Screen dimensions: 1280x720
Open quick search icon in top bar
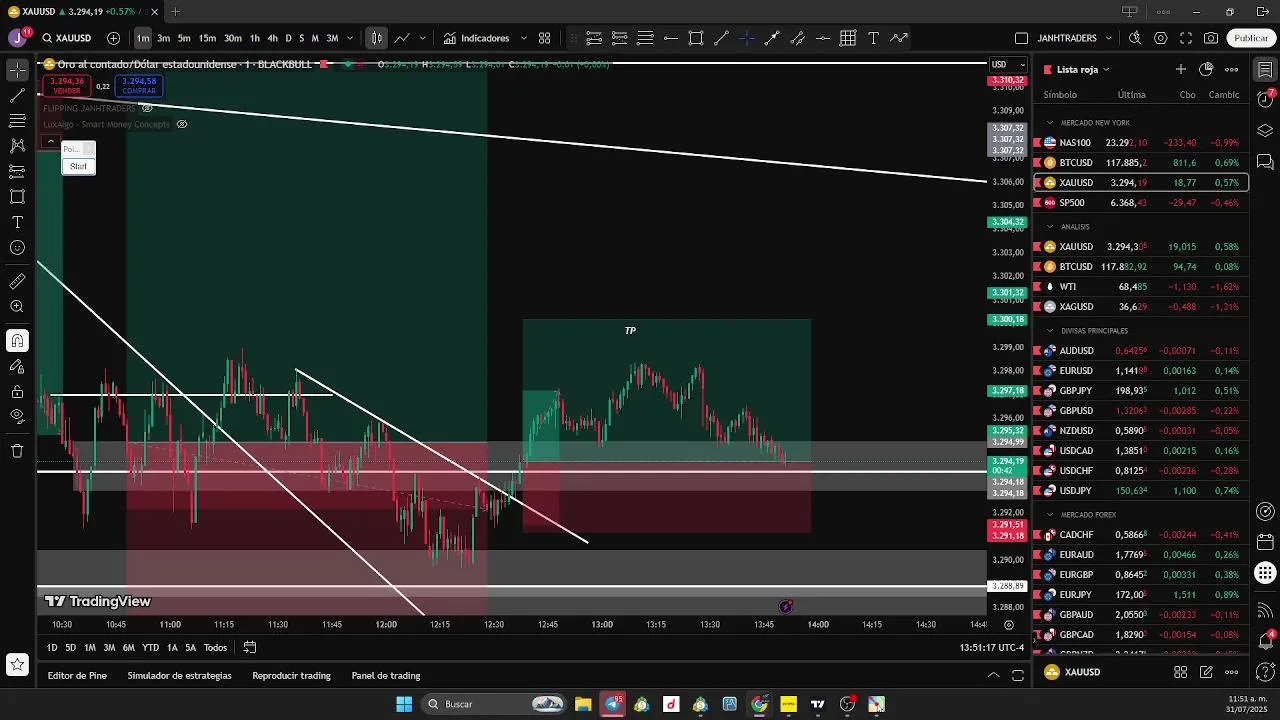pyautogui.click(x=1135, y=38)
